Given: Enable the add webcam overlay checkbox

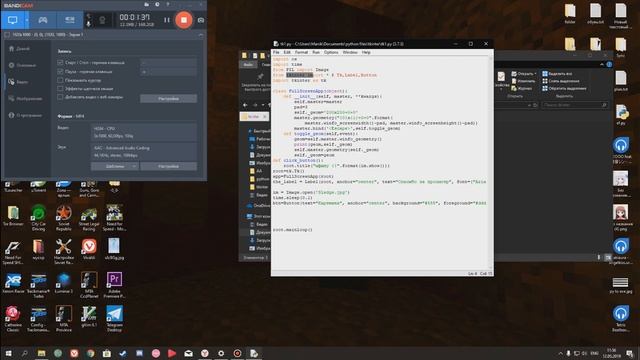Looking at the screenshot, I should 60,97.
